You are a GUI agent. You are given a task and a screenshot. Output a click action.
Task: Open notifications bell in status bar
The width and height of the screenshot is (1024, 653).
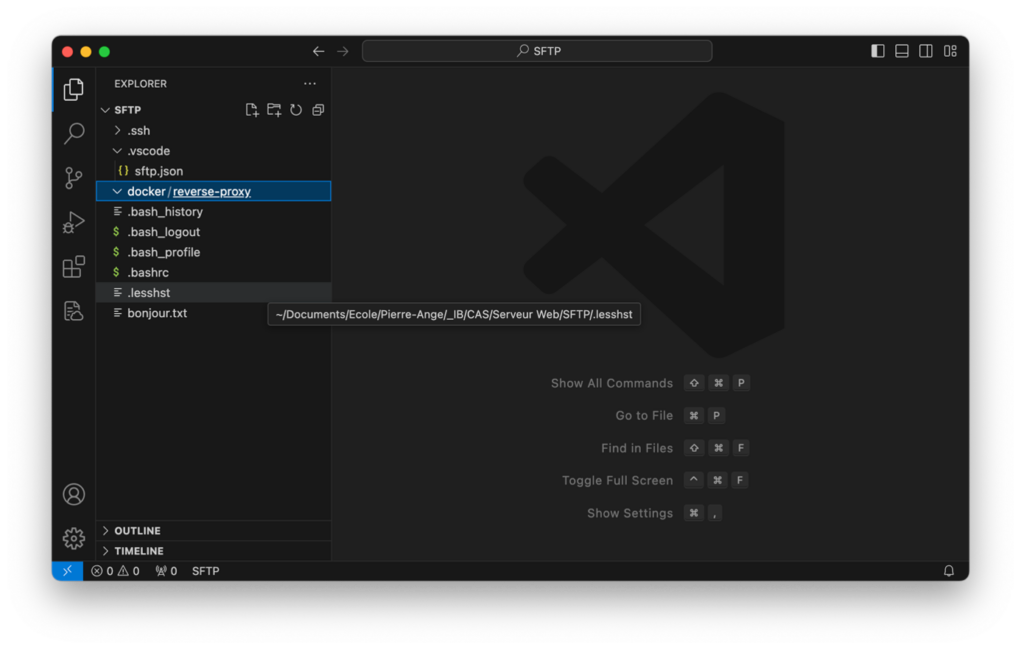tap(949, 571)
